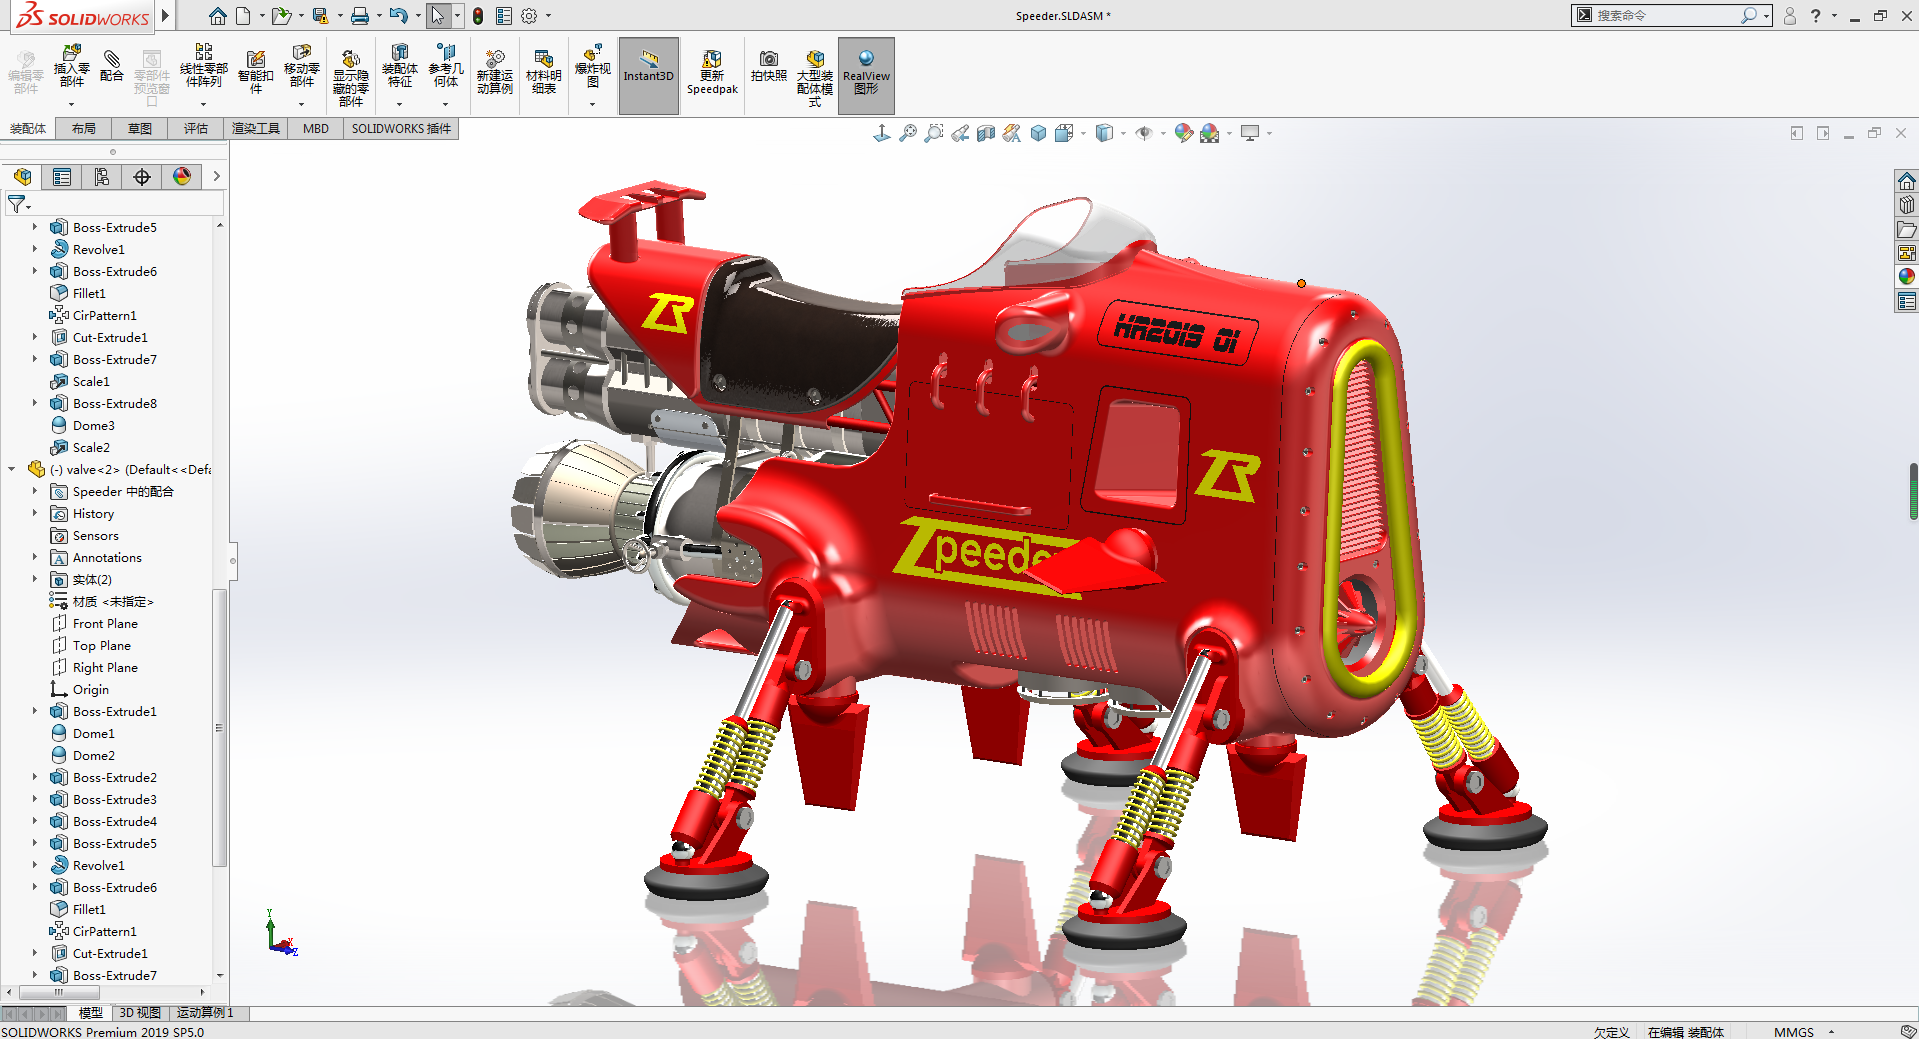Open the dropdown under 线性零部件阵列
The image size is (1919, 1039).
[x=203, y=104]
